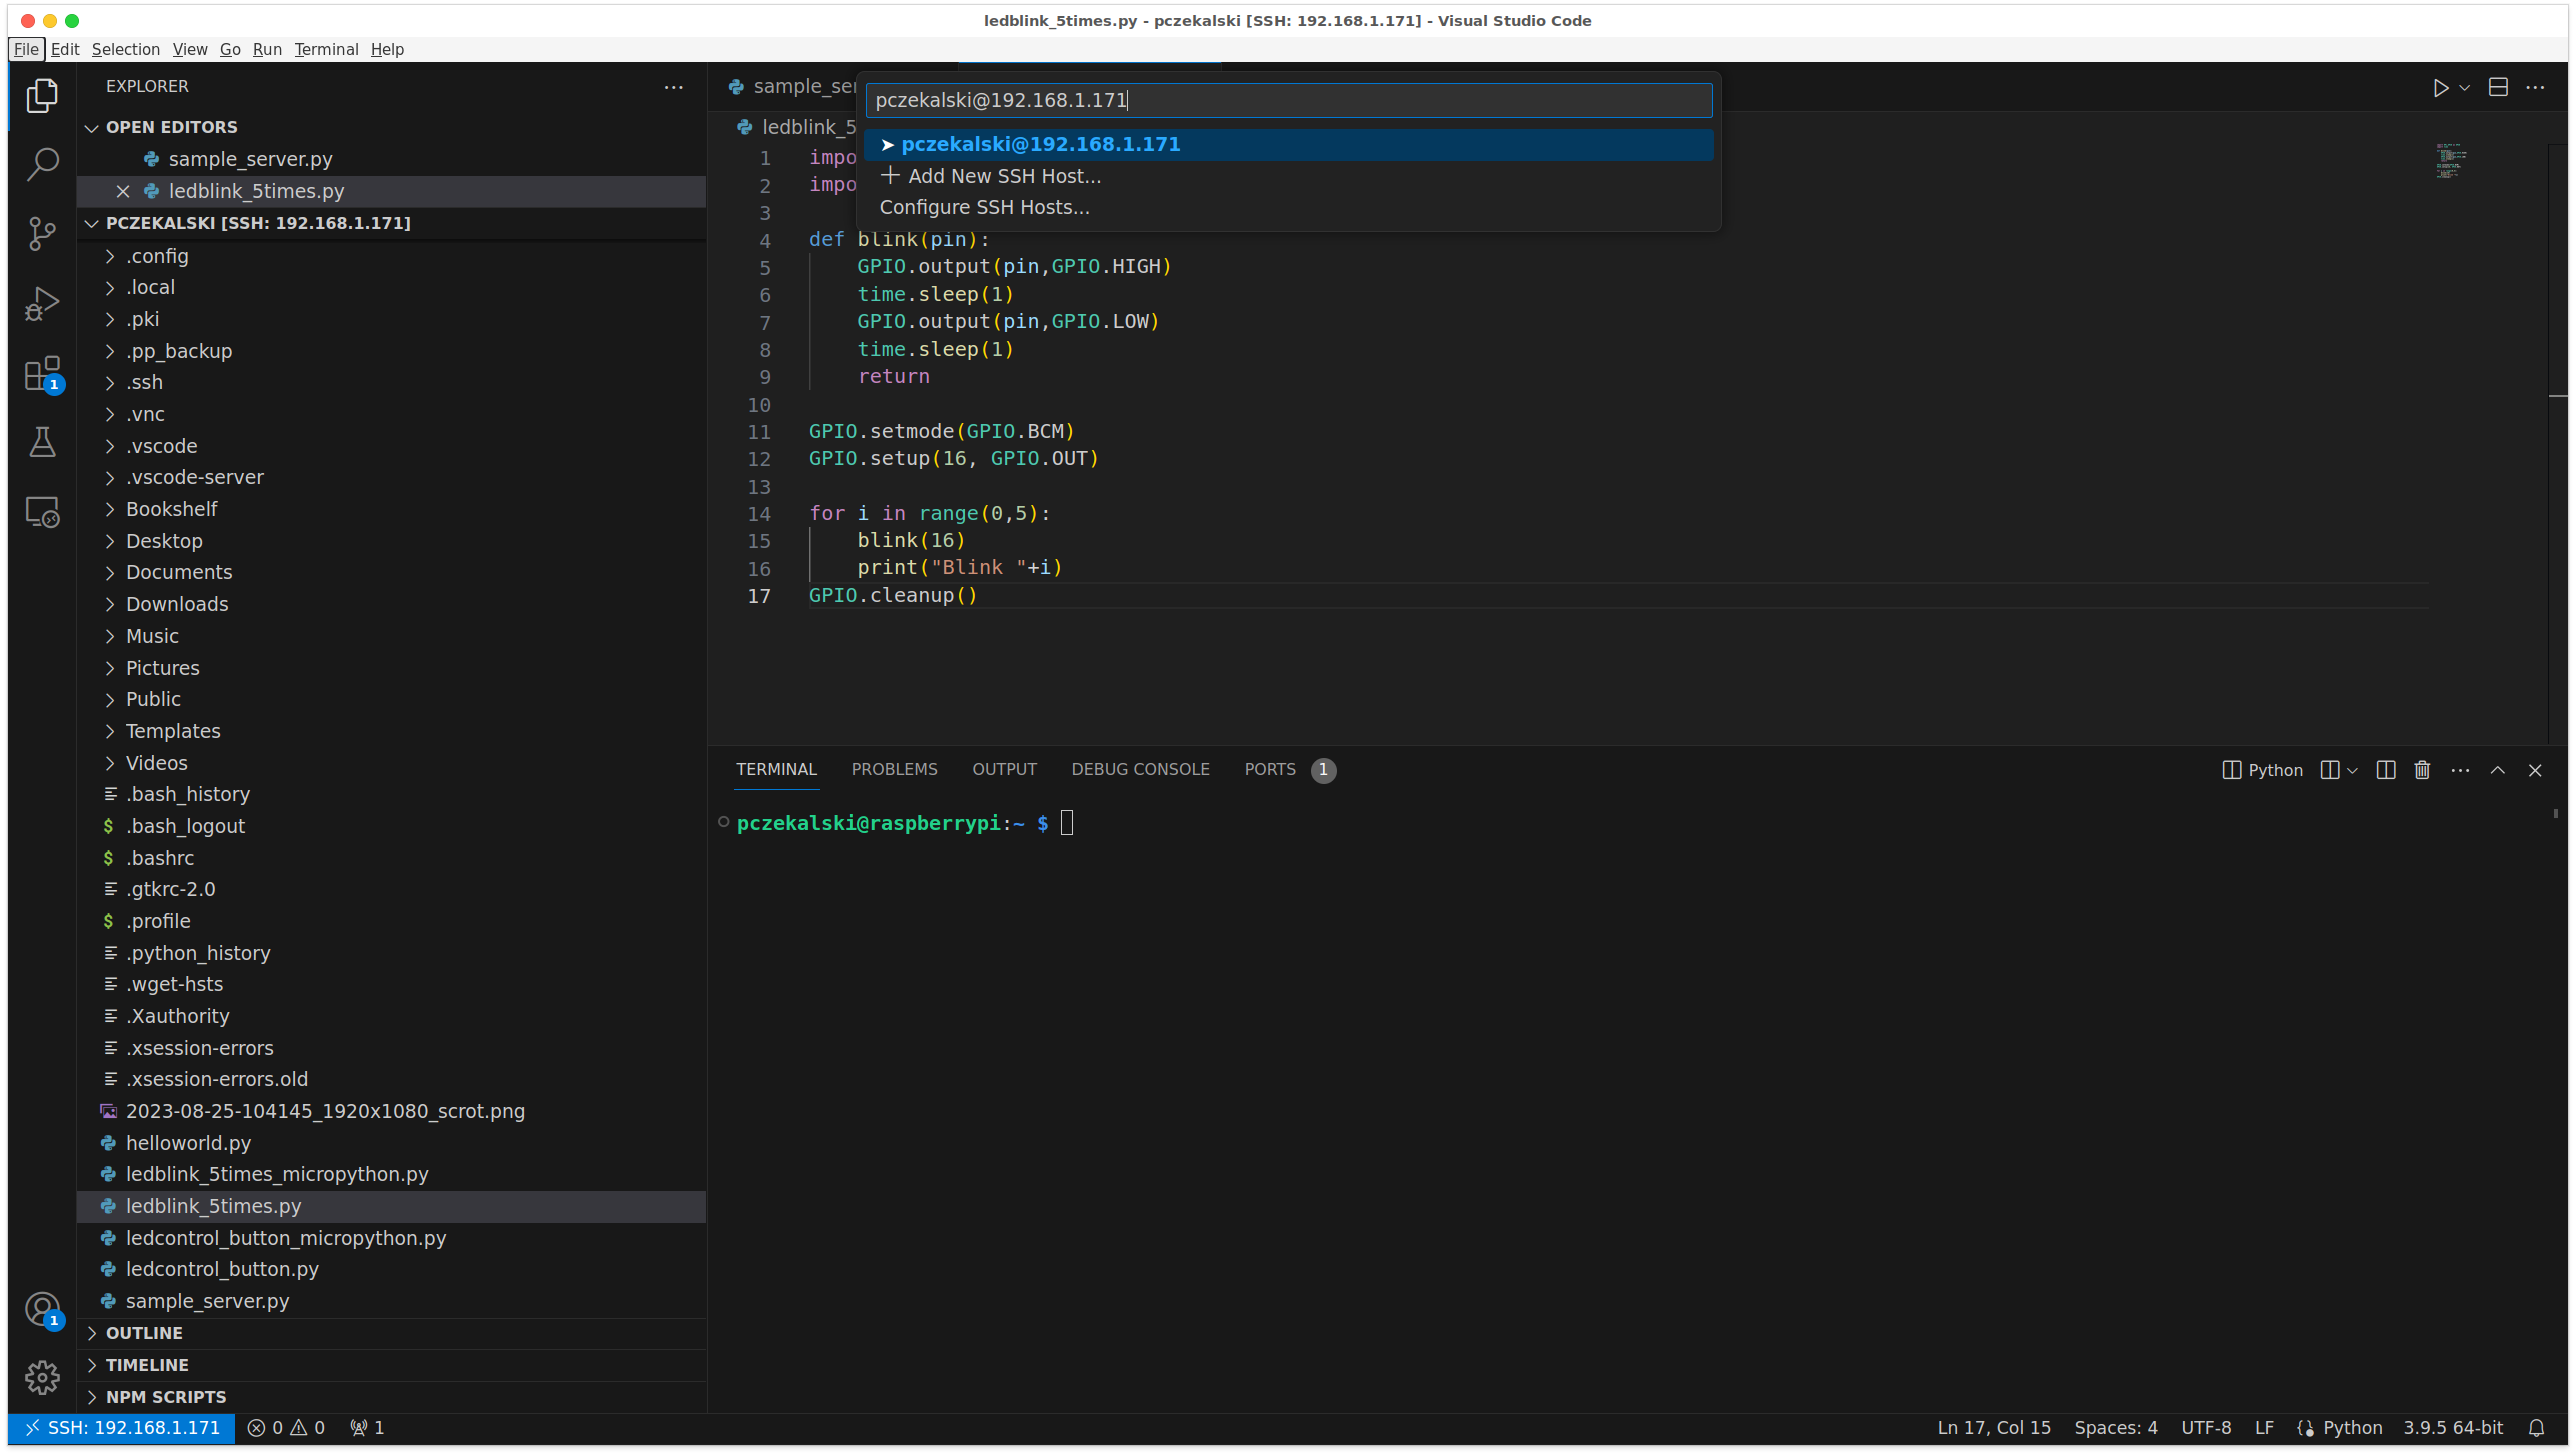Open the Search view in activity bar
Viewport: 2576px width, 1456px height.
pos(42,165)
